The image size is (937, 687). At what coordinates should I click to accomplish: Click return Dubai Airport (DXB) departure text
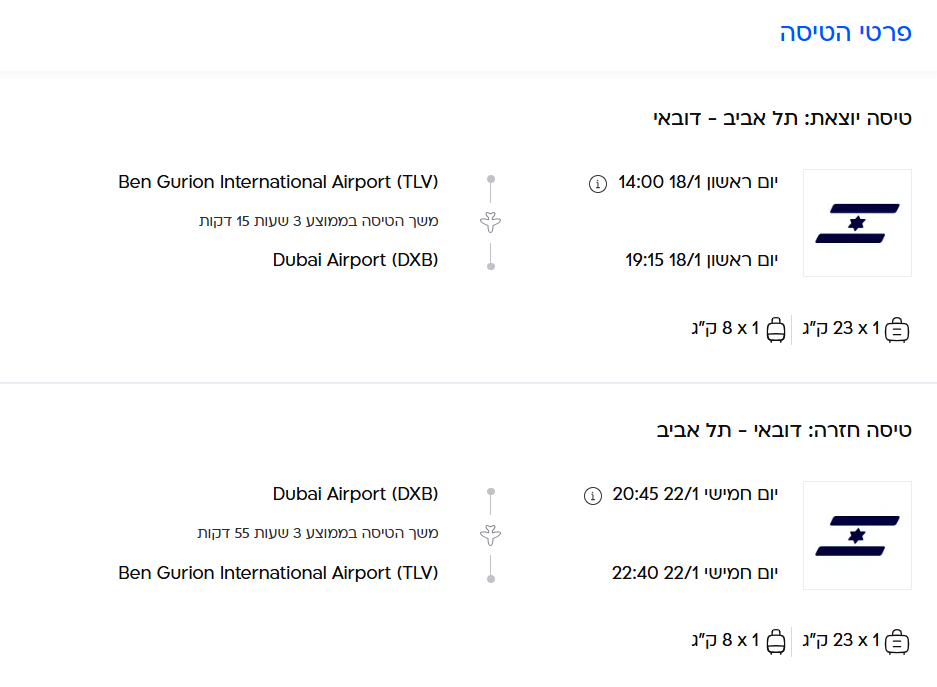pyautogui.click(x=355, y=494)
